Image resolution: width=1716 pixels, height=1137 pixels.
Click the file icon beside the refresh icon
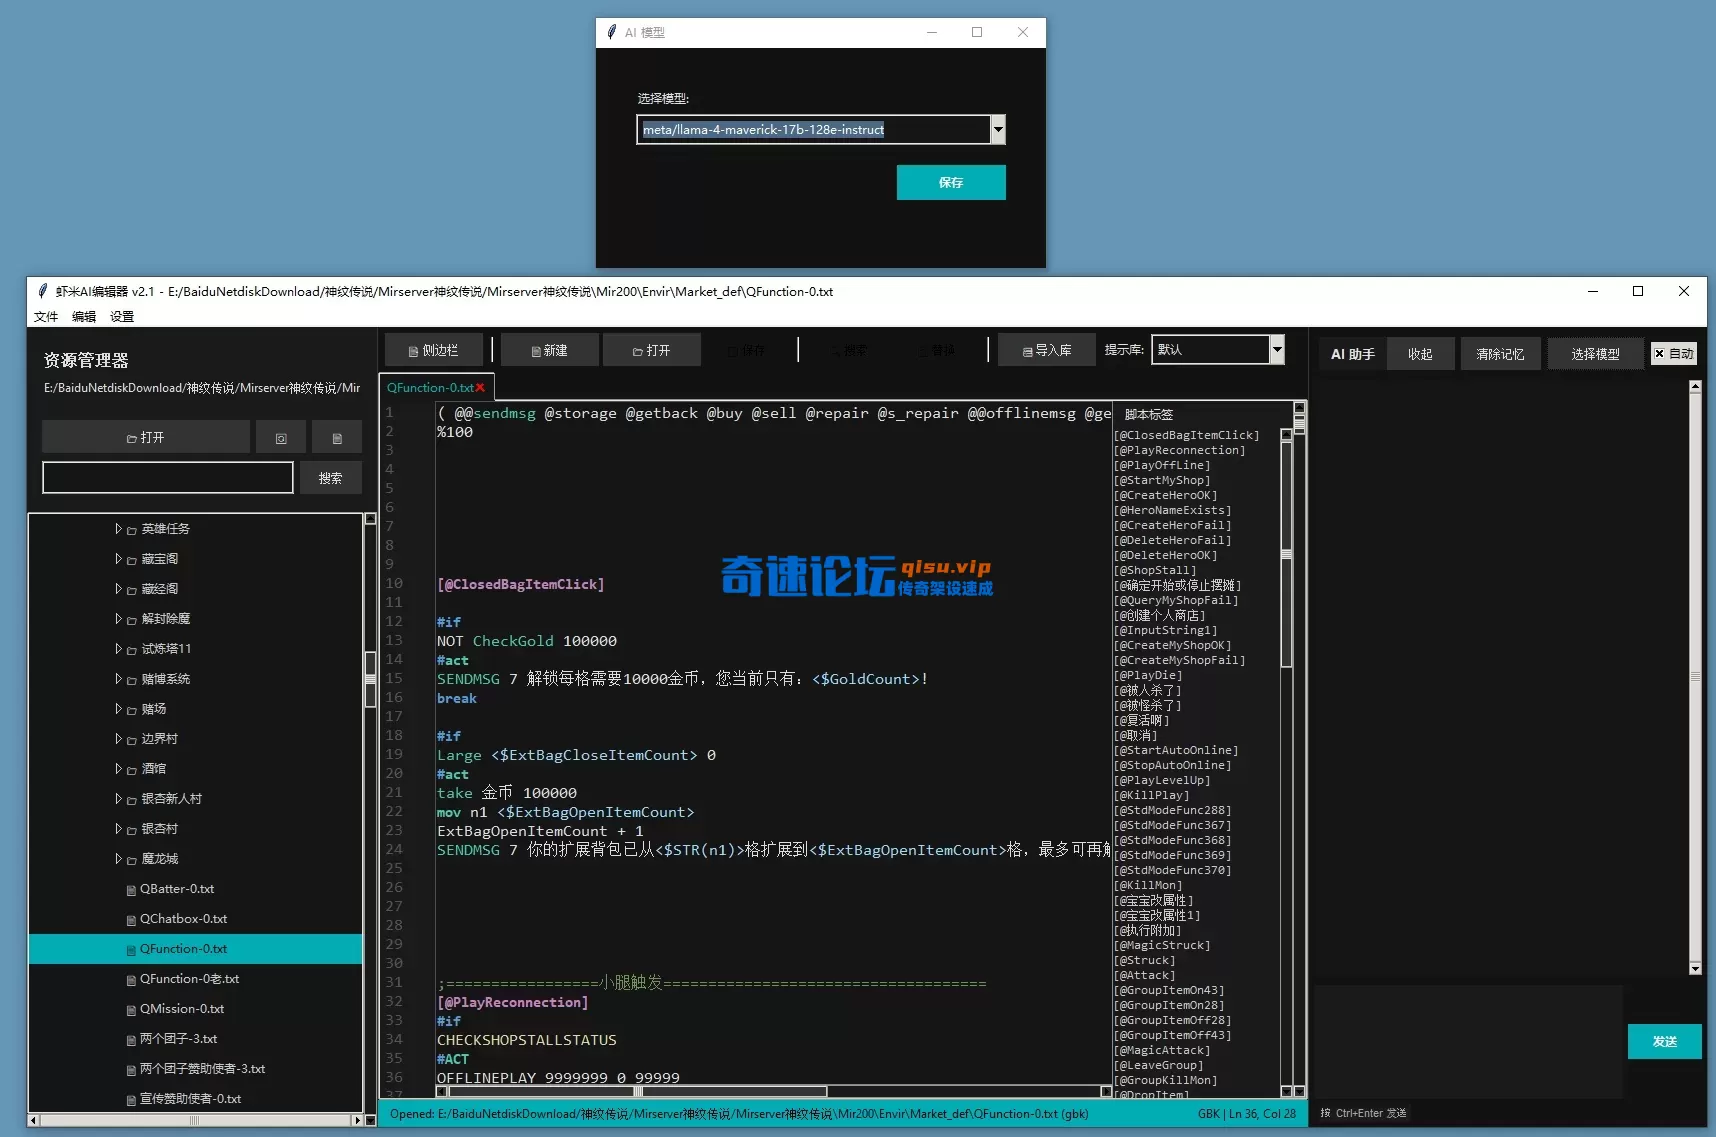pyautogui.click(x=337, y=437)
